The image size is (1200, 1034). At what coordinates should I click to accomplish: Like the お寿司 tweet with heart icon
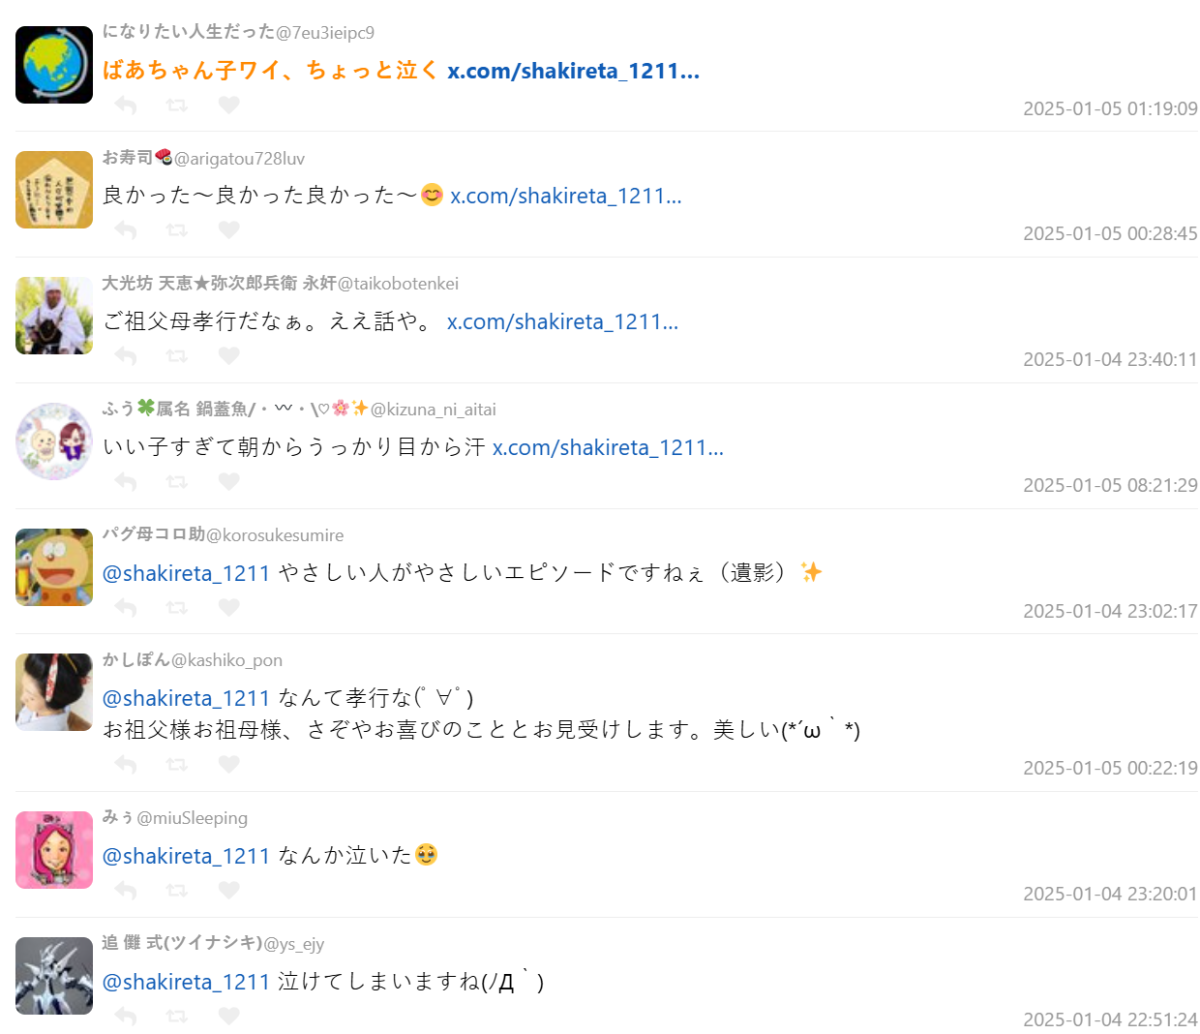pyautogui.click(x=229, y=230)
